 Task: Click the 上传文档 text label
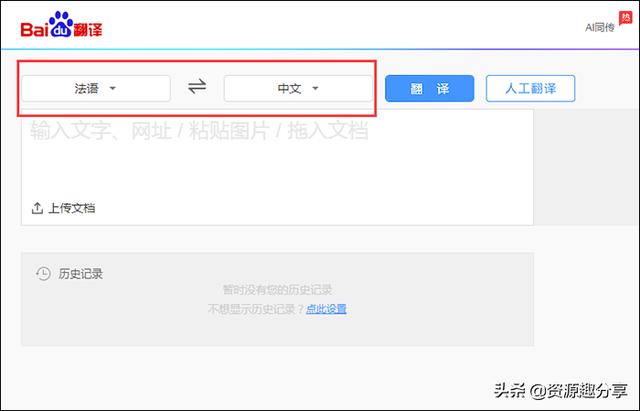point(72,208)
